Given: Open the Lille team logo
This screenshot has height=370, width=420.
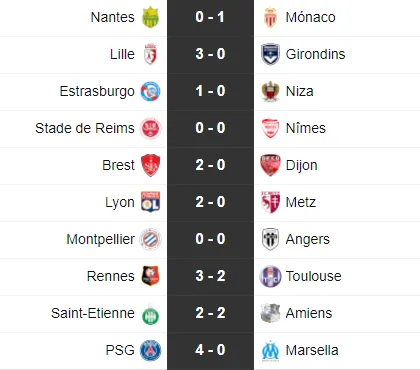Looking at the screenshot, I should (150, 54).
